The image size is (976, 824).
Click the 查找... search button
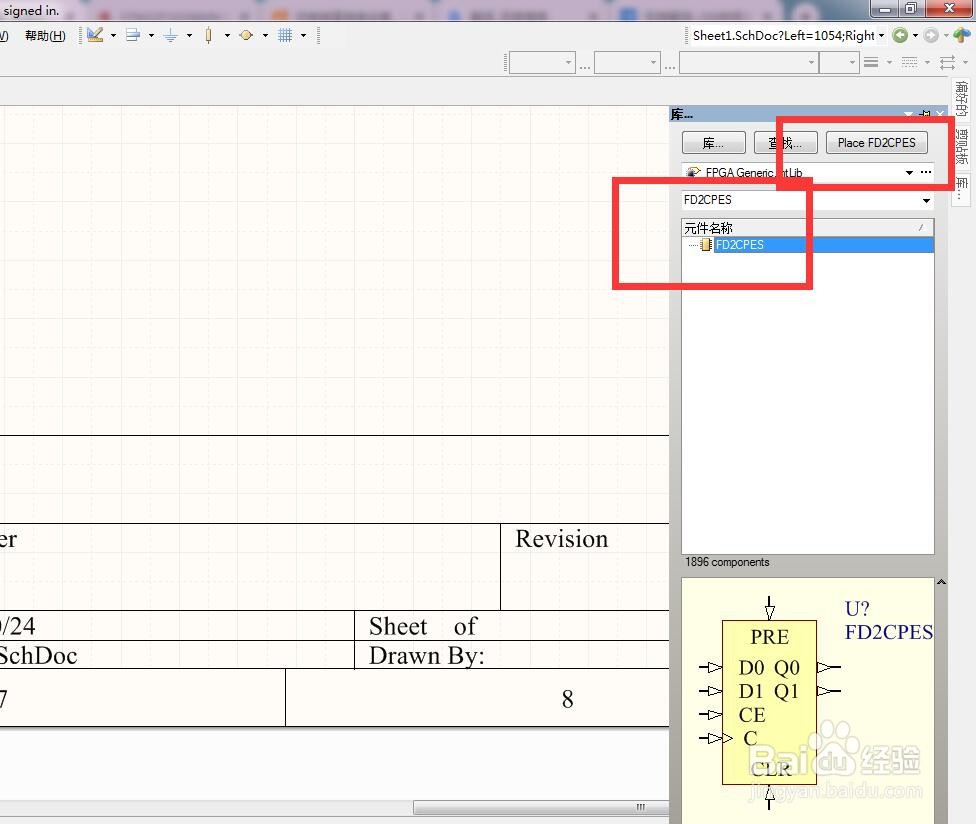(786, 143)
